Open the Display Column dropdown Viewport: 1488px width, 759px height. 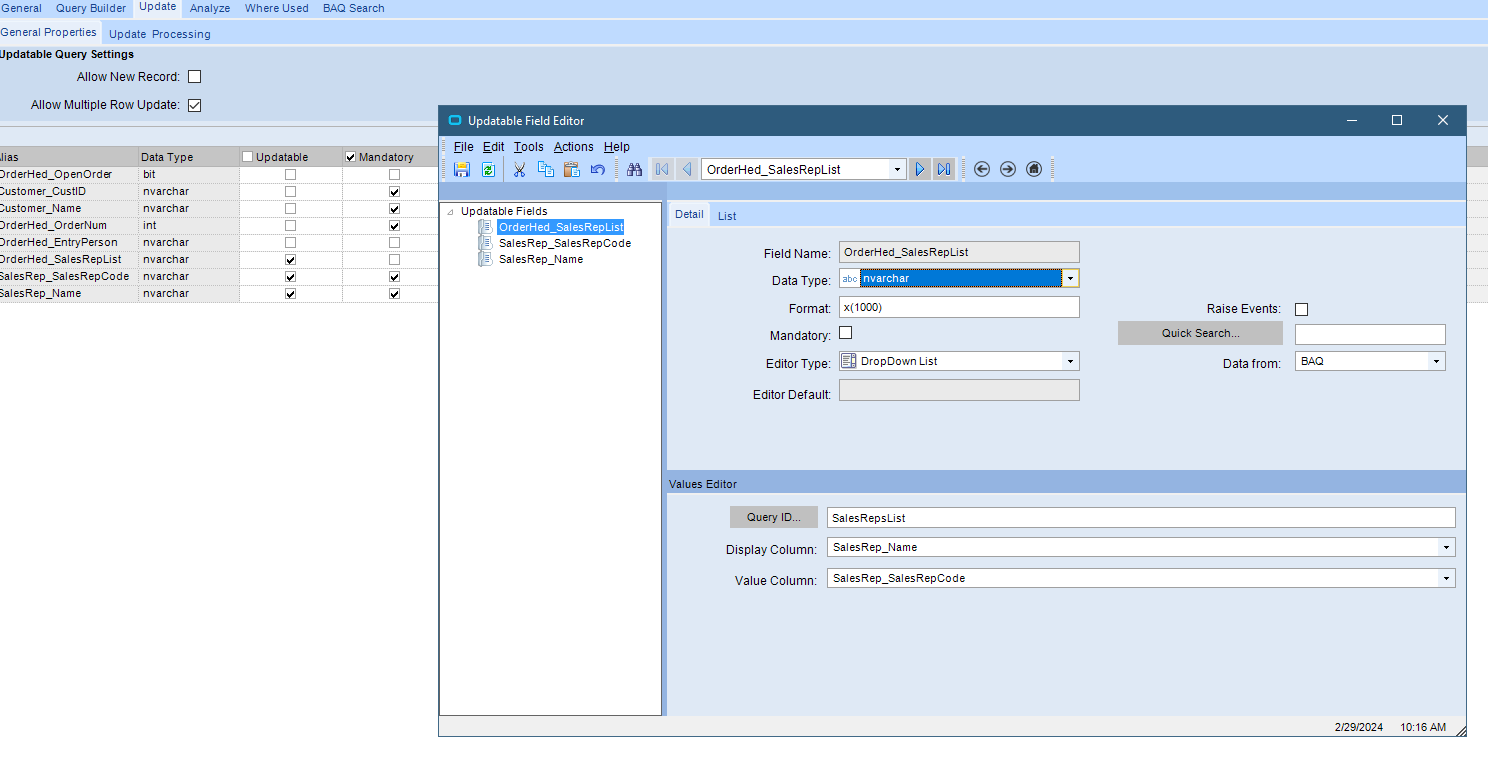[1446, 548]
